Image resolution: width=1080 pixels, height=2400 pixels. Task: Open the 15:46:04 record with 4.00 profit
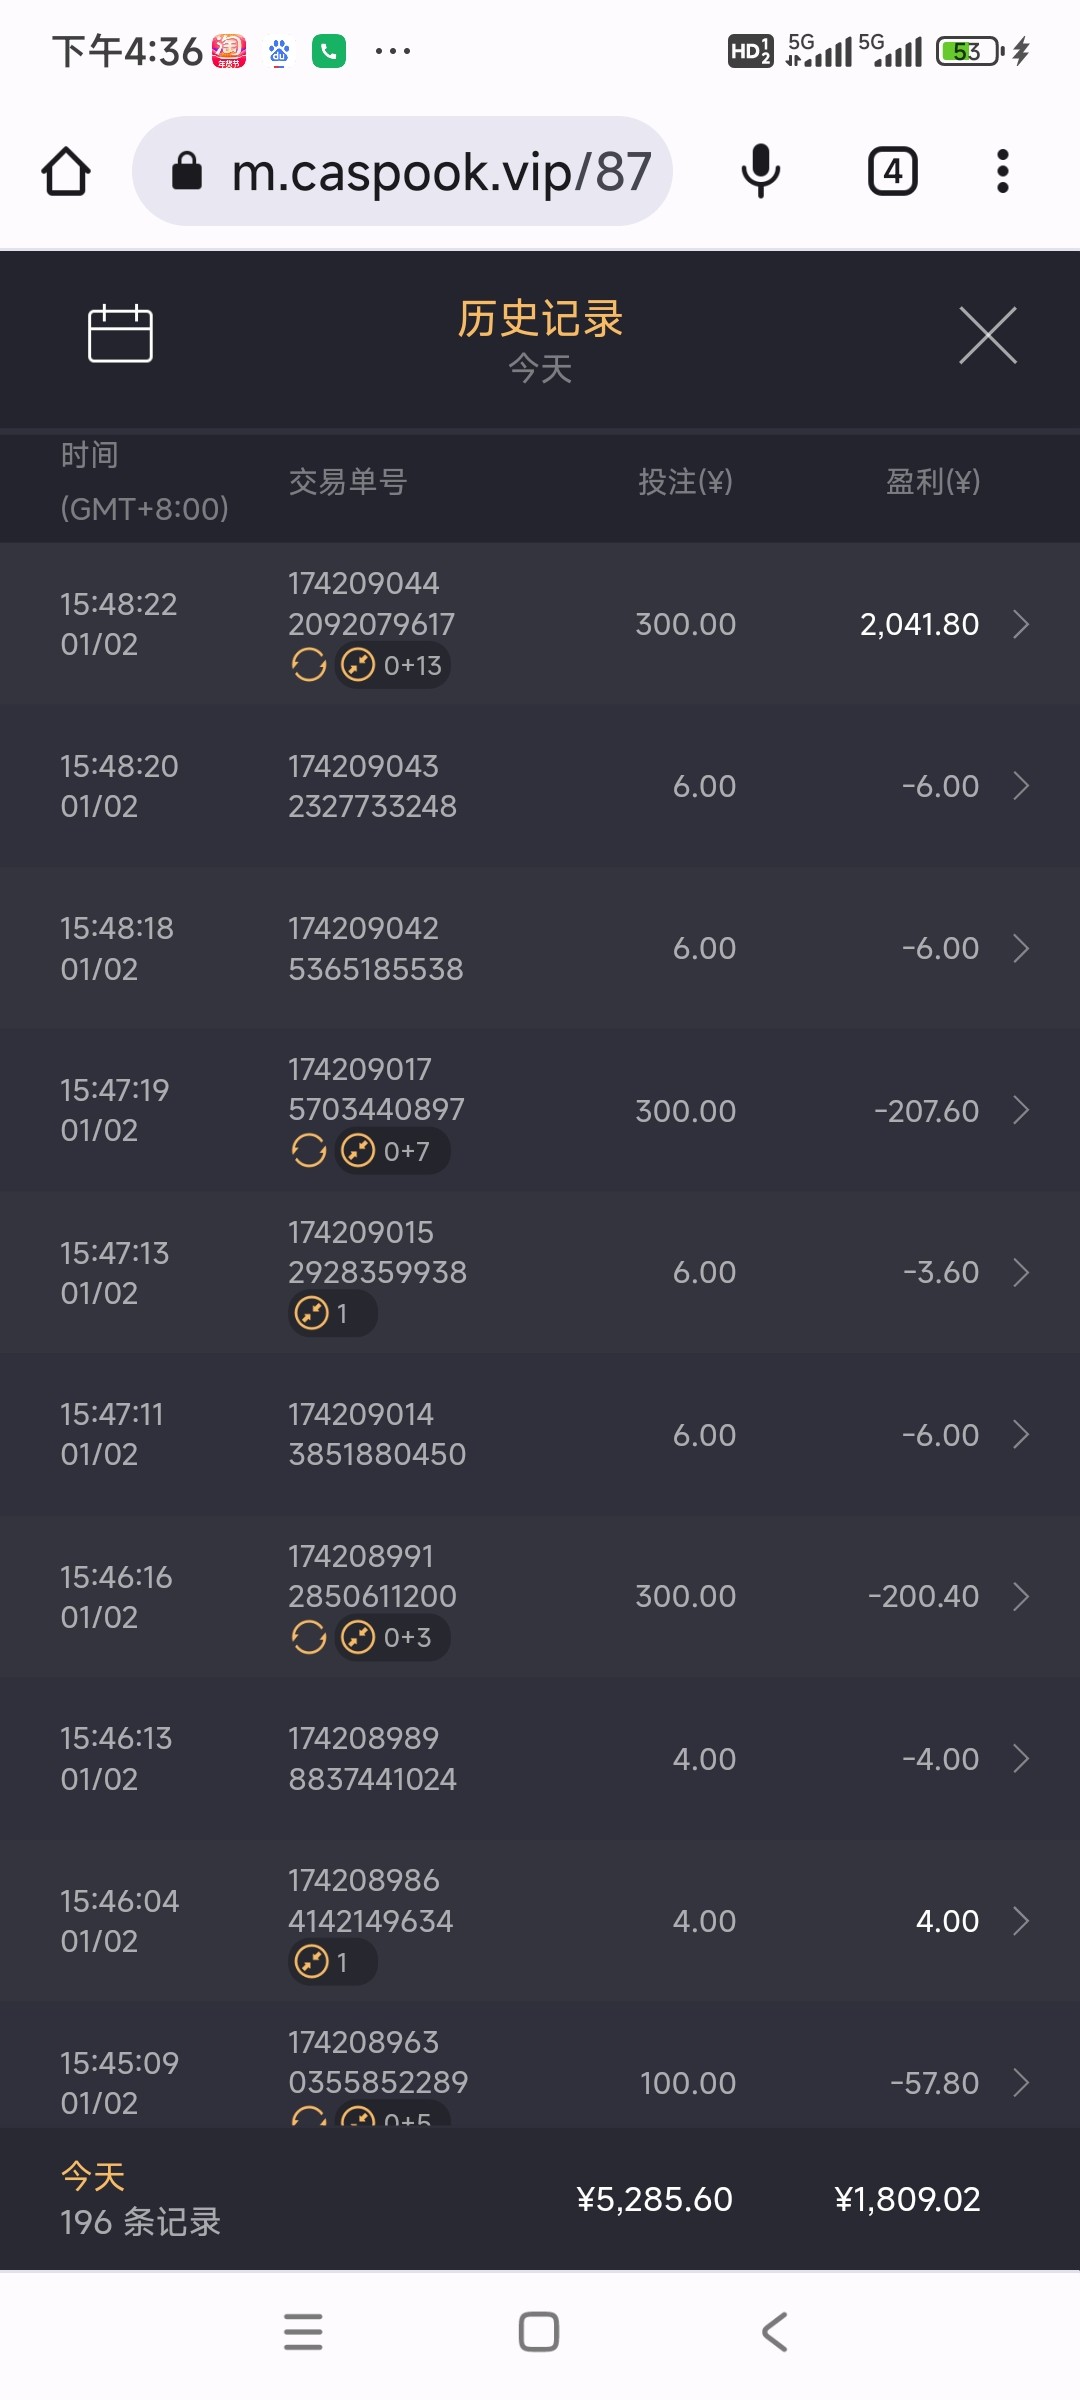[x=1020, y=1921]
